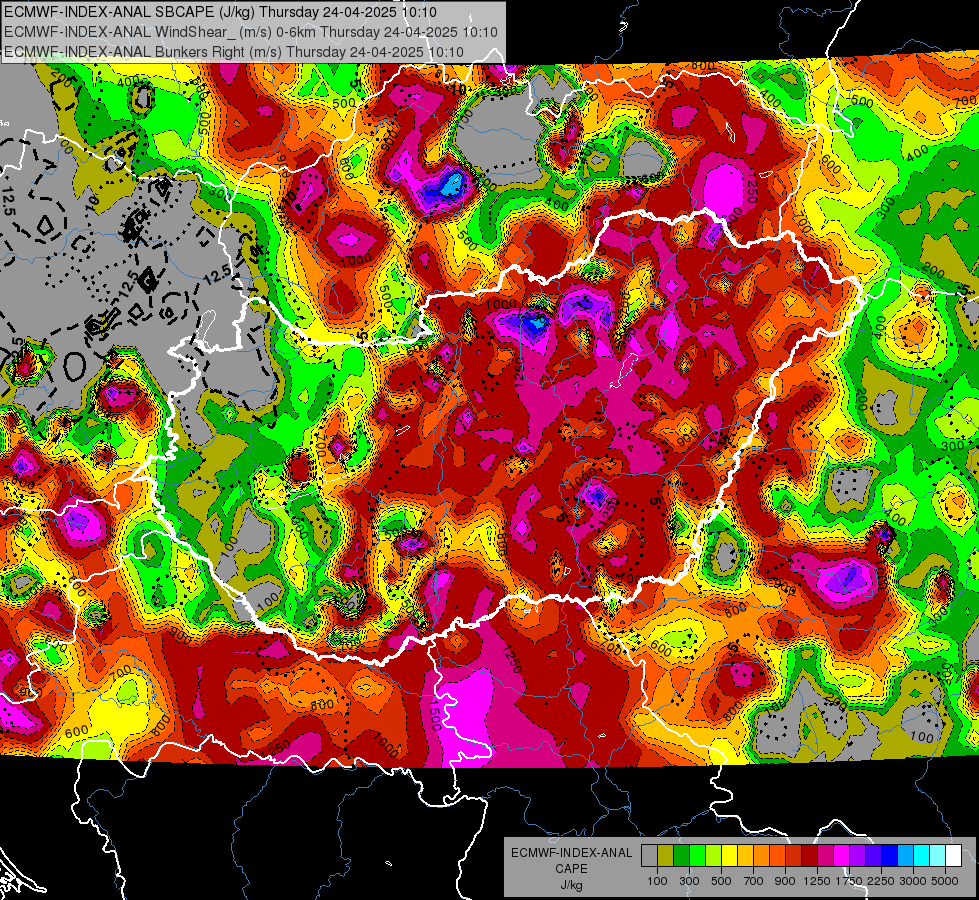Click the J/kg unit in the legend
This screenshot has width=979, height=900.
click(571, 885)
